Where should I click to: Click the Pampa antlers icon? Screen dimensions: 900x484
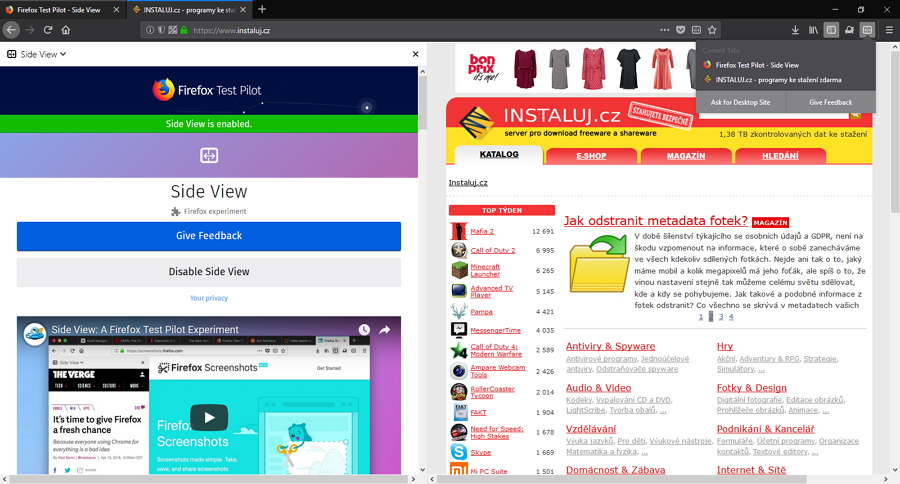point(459,311)
